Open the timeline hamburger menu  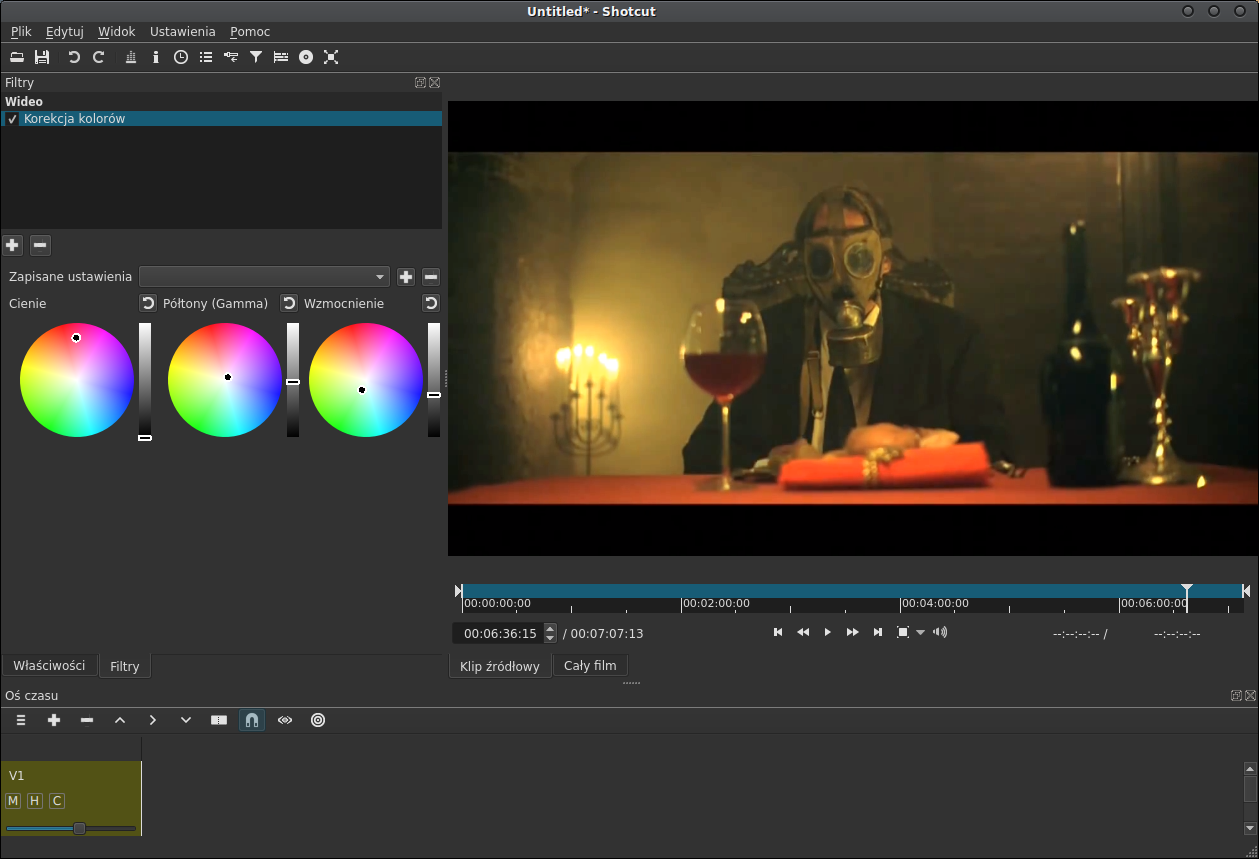pyautogui.click(x=21, y=720)
